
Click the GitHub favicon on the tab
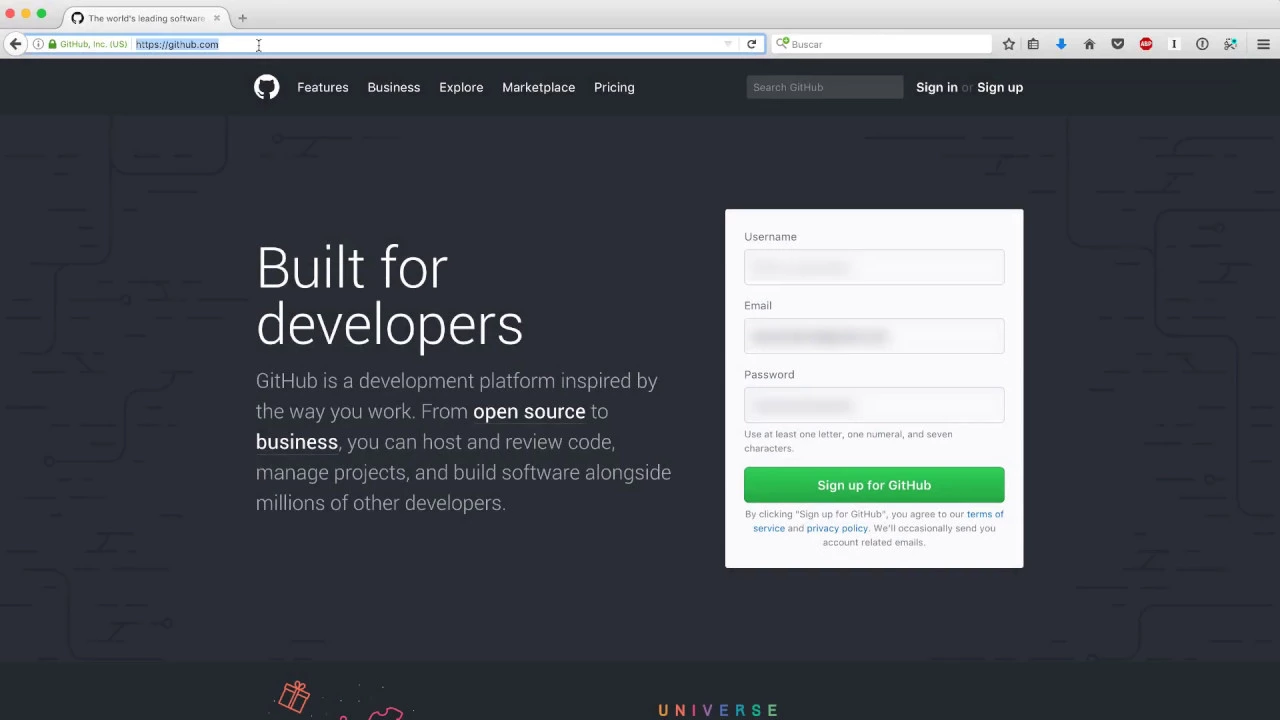click(77, 18)
